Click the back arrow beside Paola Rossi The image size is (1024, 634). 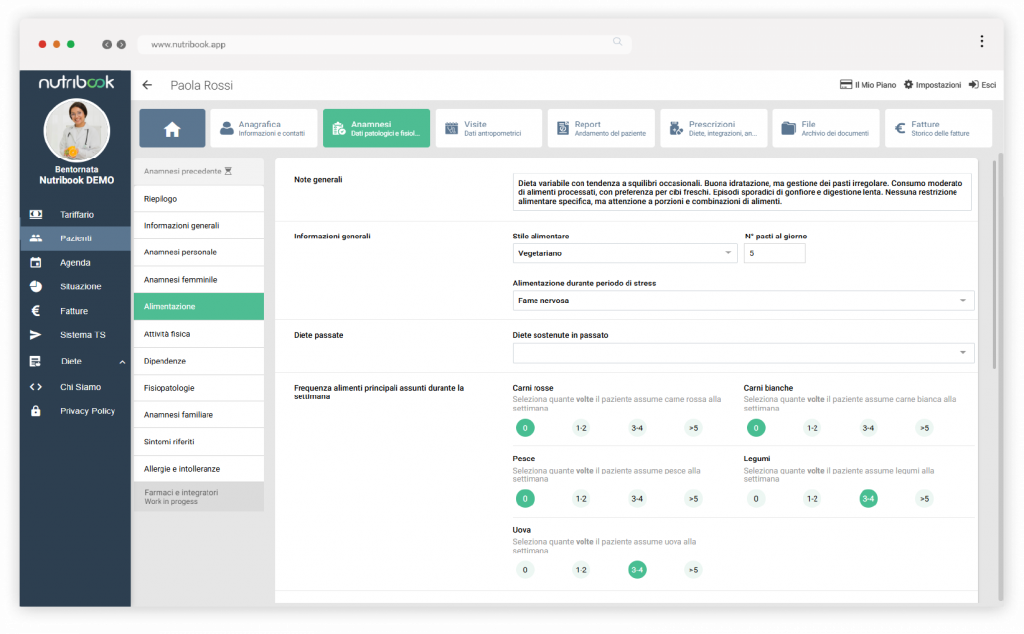pos(147,86)
